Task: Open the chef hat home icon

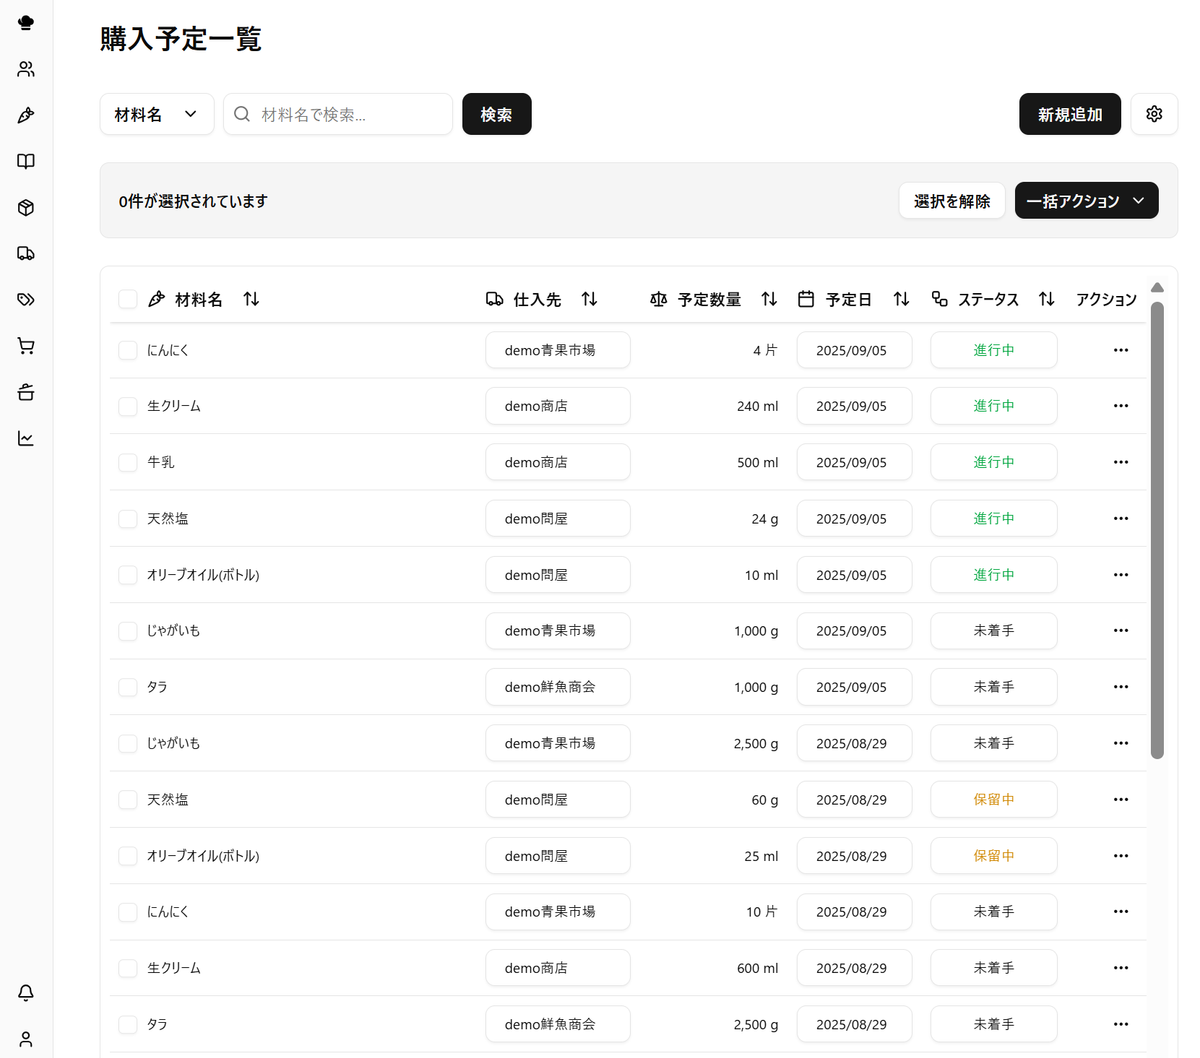Action: [x=26, y=22]
